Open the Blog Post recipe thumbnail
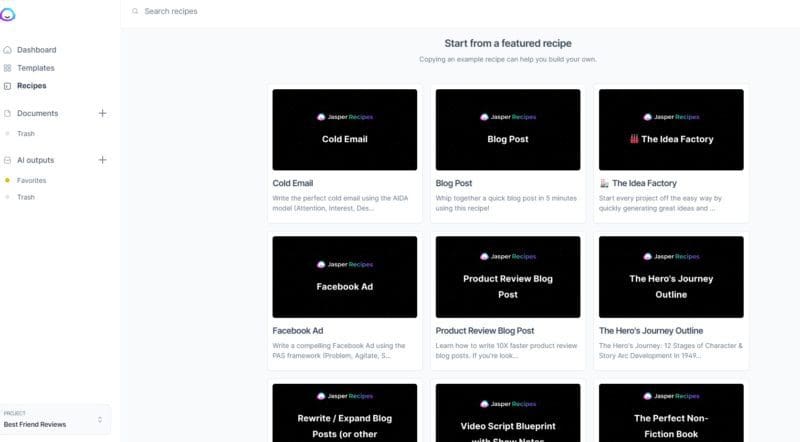The width and height of the screenshot is (800, 442). [x=508, y=130]
